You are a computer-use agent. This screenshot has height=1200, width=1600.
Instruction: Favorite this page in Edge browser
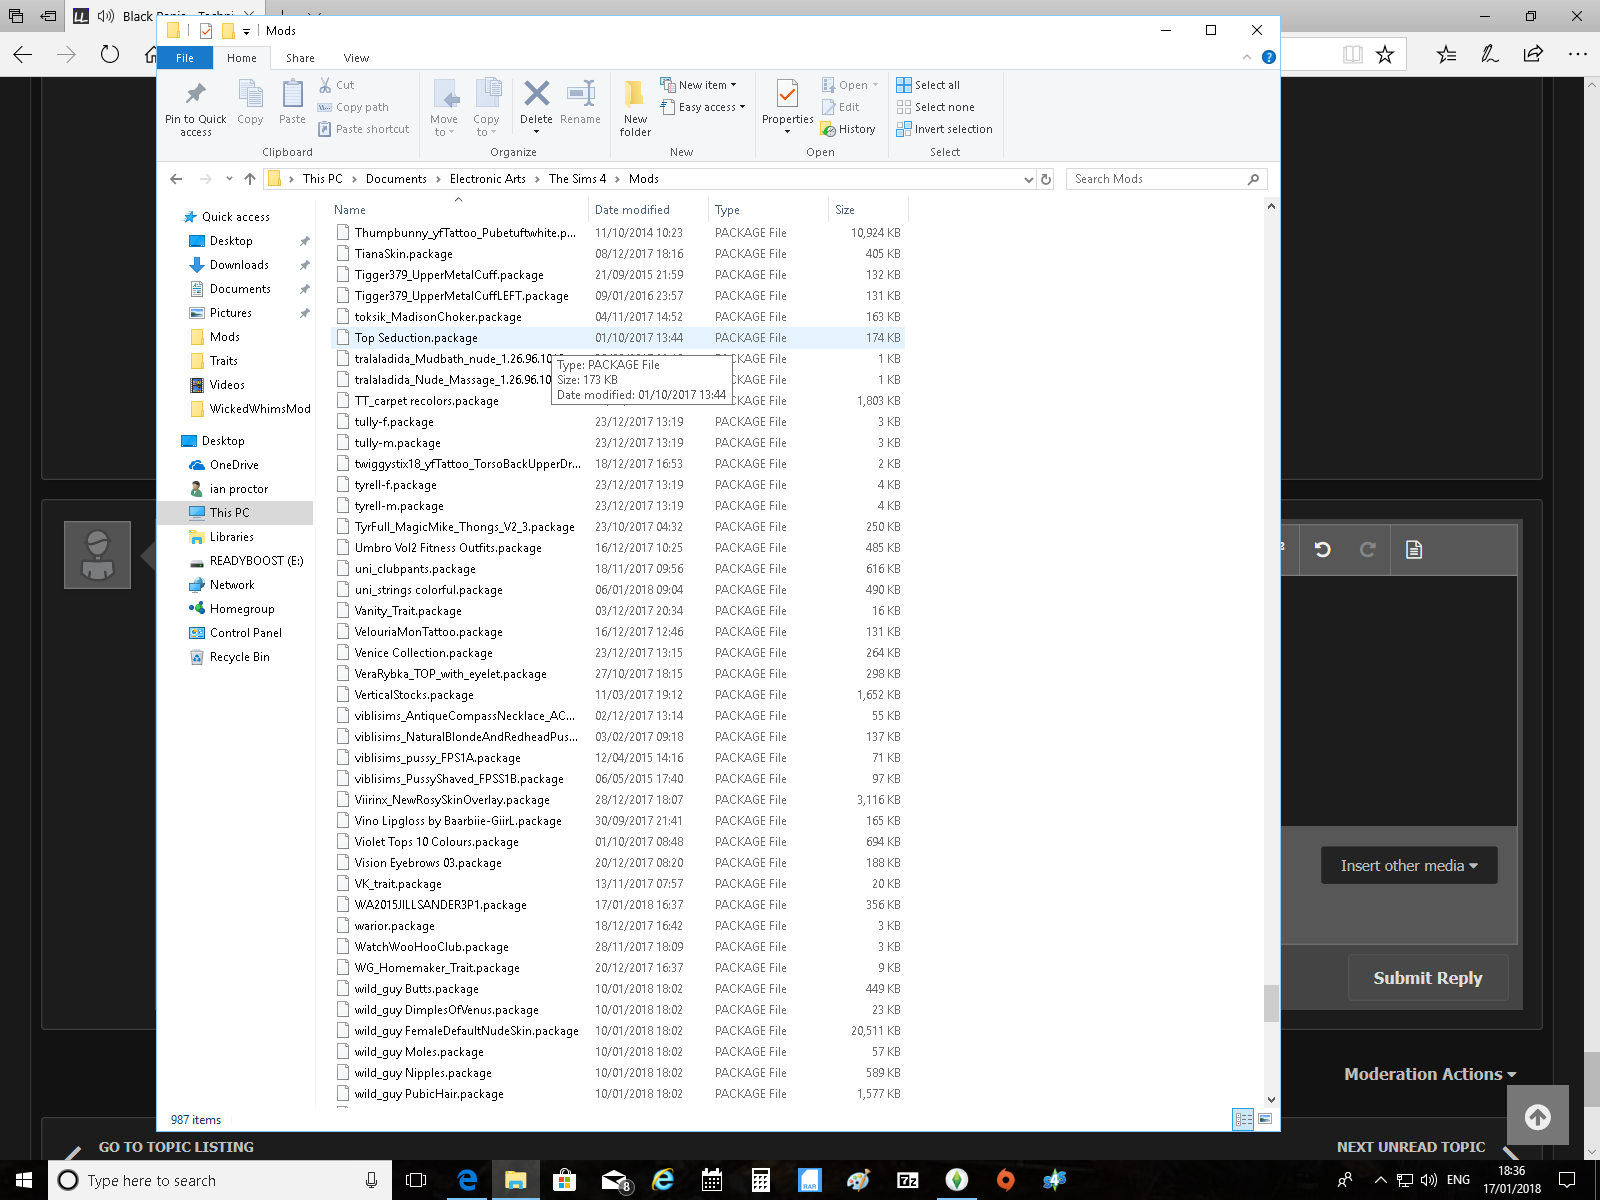(1385, 54)
